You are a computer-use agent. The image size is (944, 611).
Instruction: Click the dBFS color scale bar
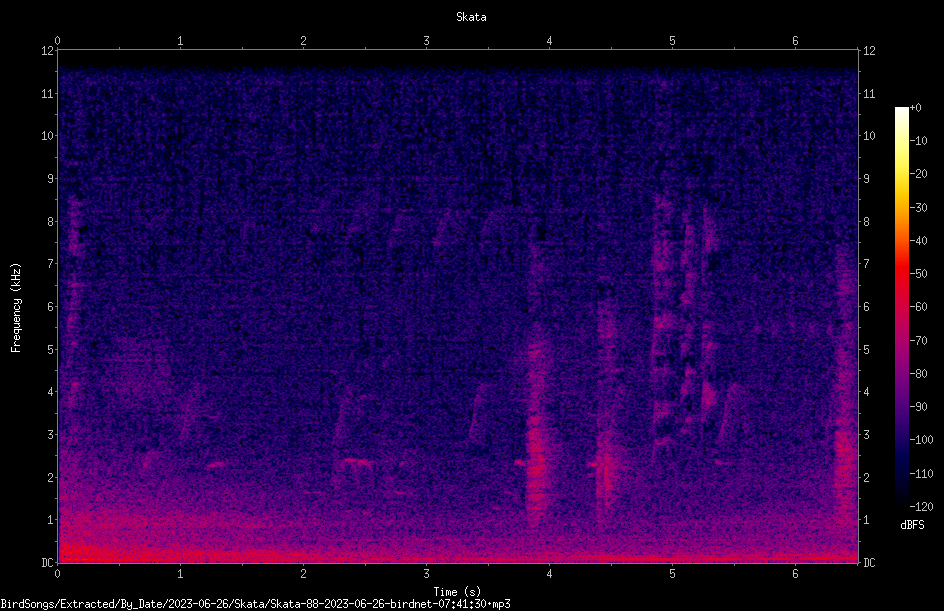point(902,307)
